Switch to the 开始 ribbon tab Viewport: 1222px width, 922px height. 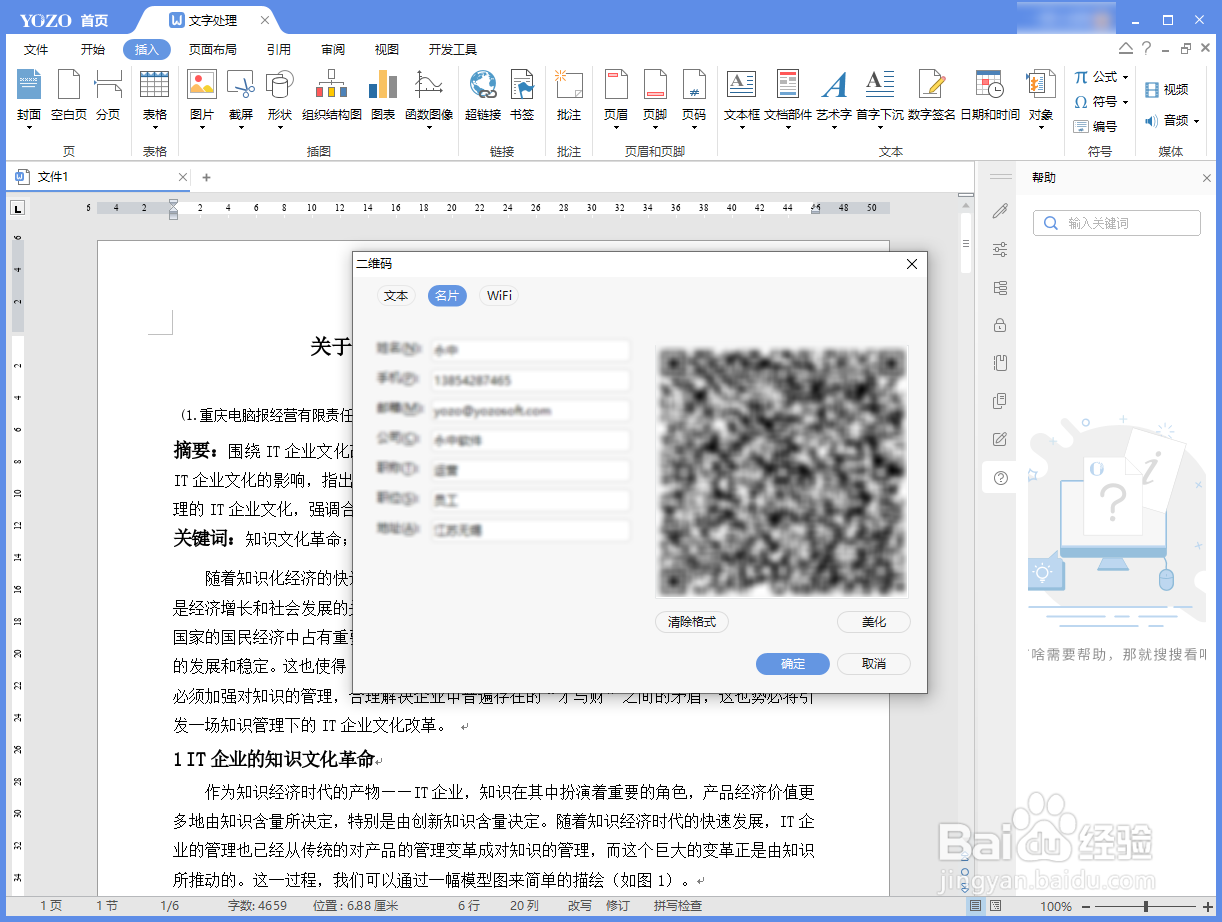point(93,50)
